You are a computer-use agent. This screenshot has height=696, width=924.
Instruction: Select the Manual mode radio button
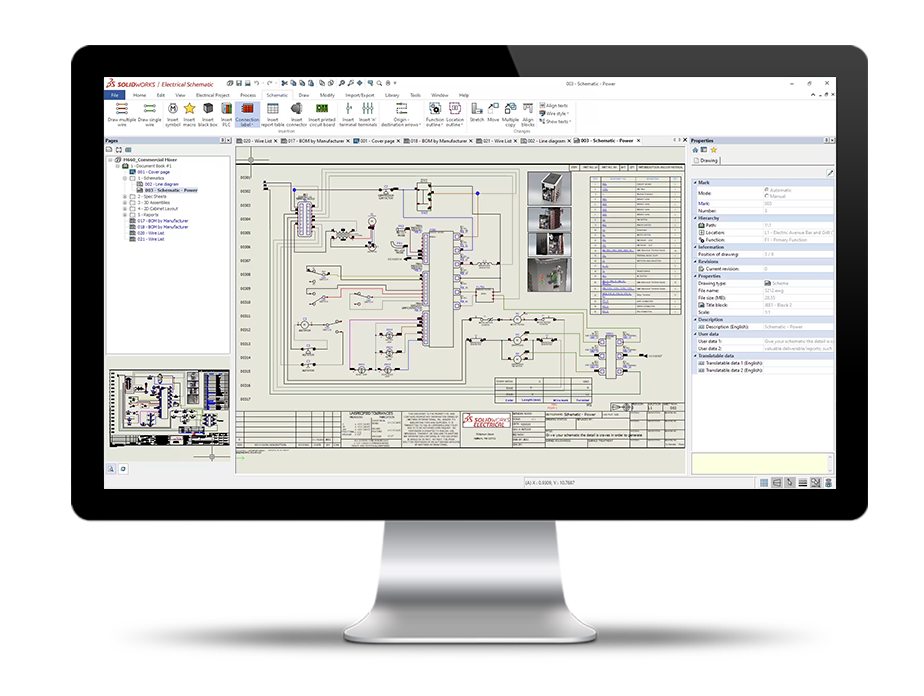767,196
